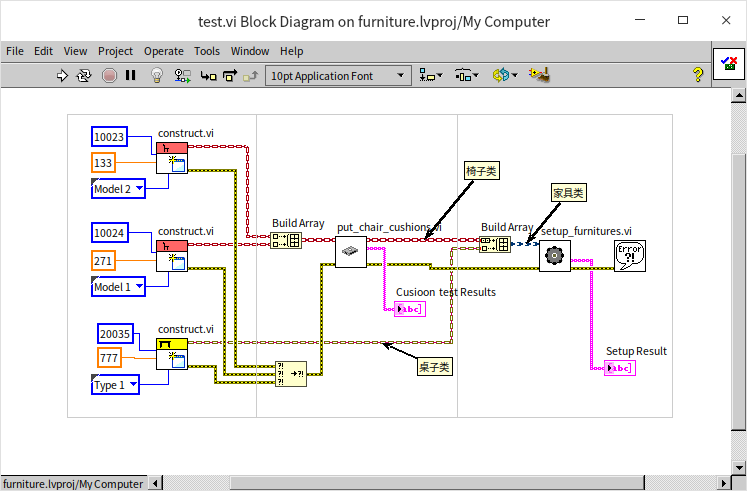Open the Window menu
This screenshot has width=747, height=491.
(250, 51)
